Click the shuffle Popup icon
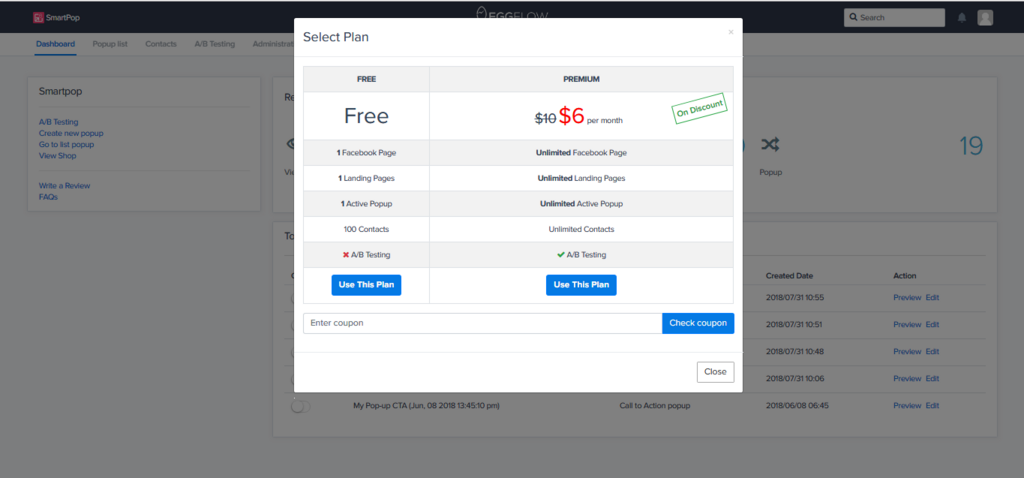The height and width of the screenshot is (478, 1024). click(x=770, y=145)
